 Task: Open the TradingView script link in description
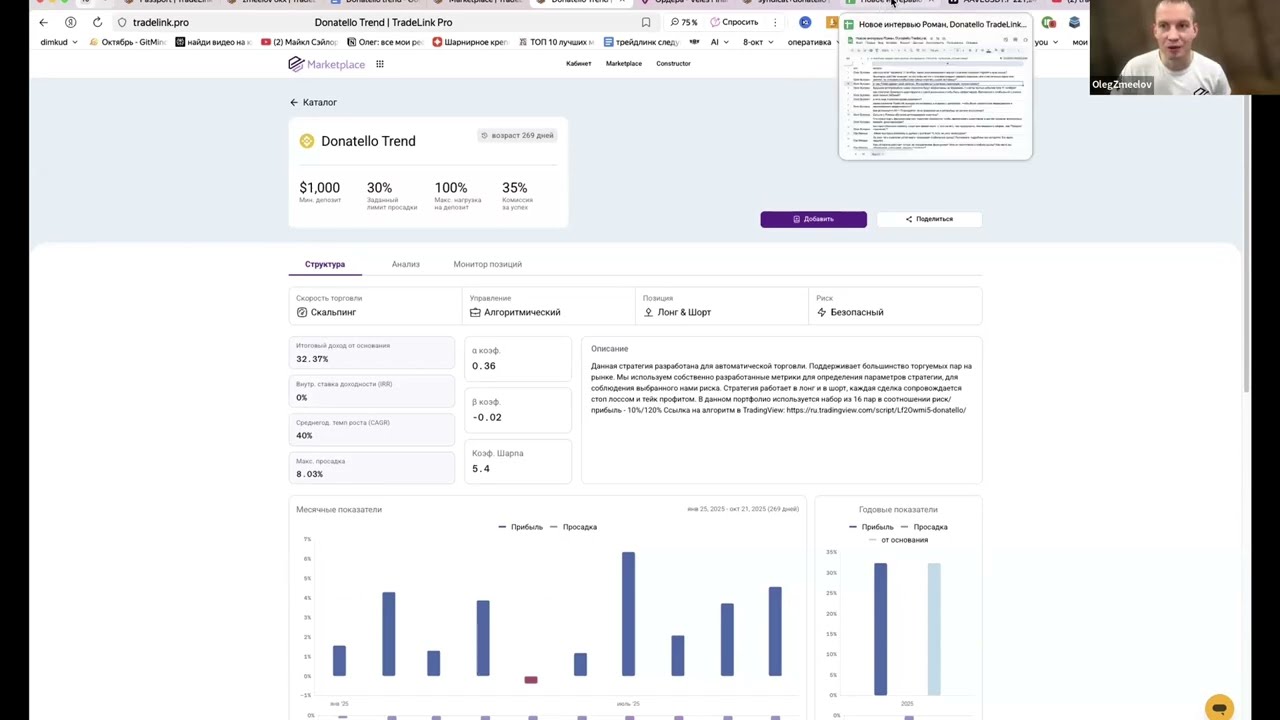pos(876,410)
